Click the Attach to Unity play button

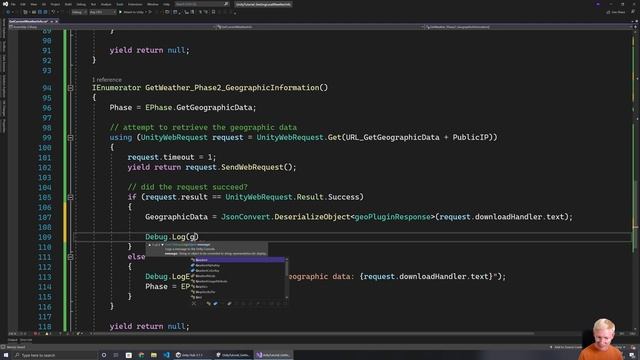[x=132, y=12]
